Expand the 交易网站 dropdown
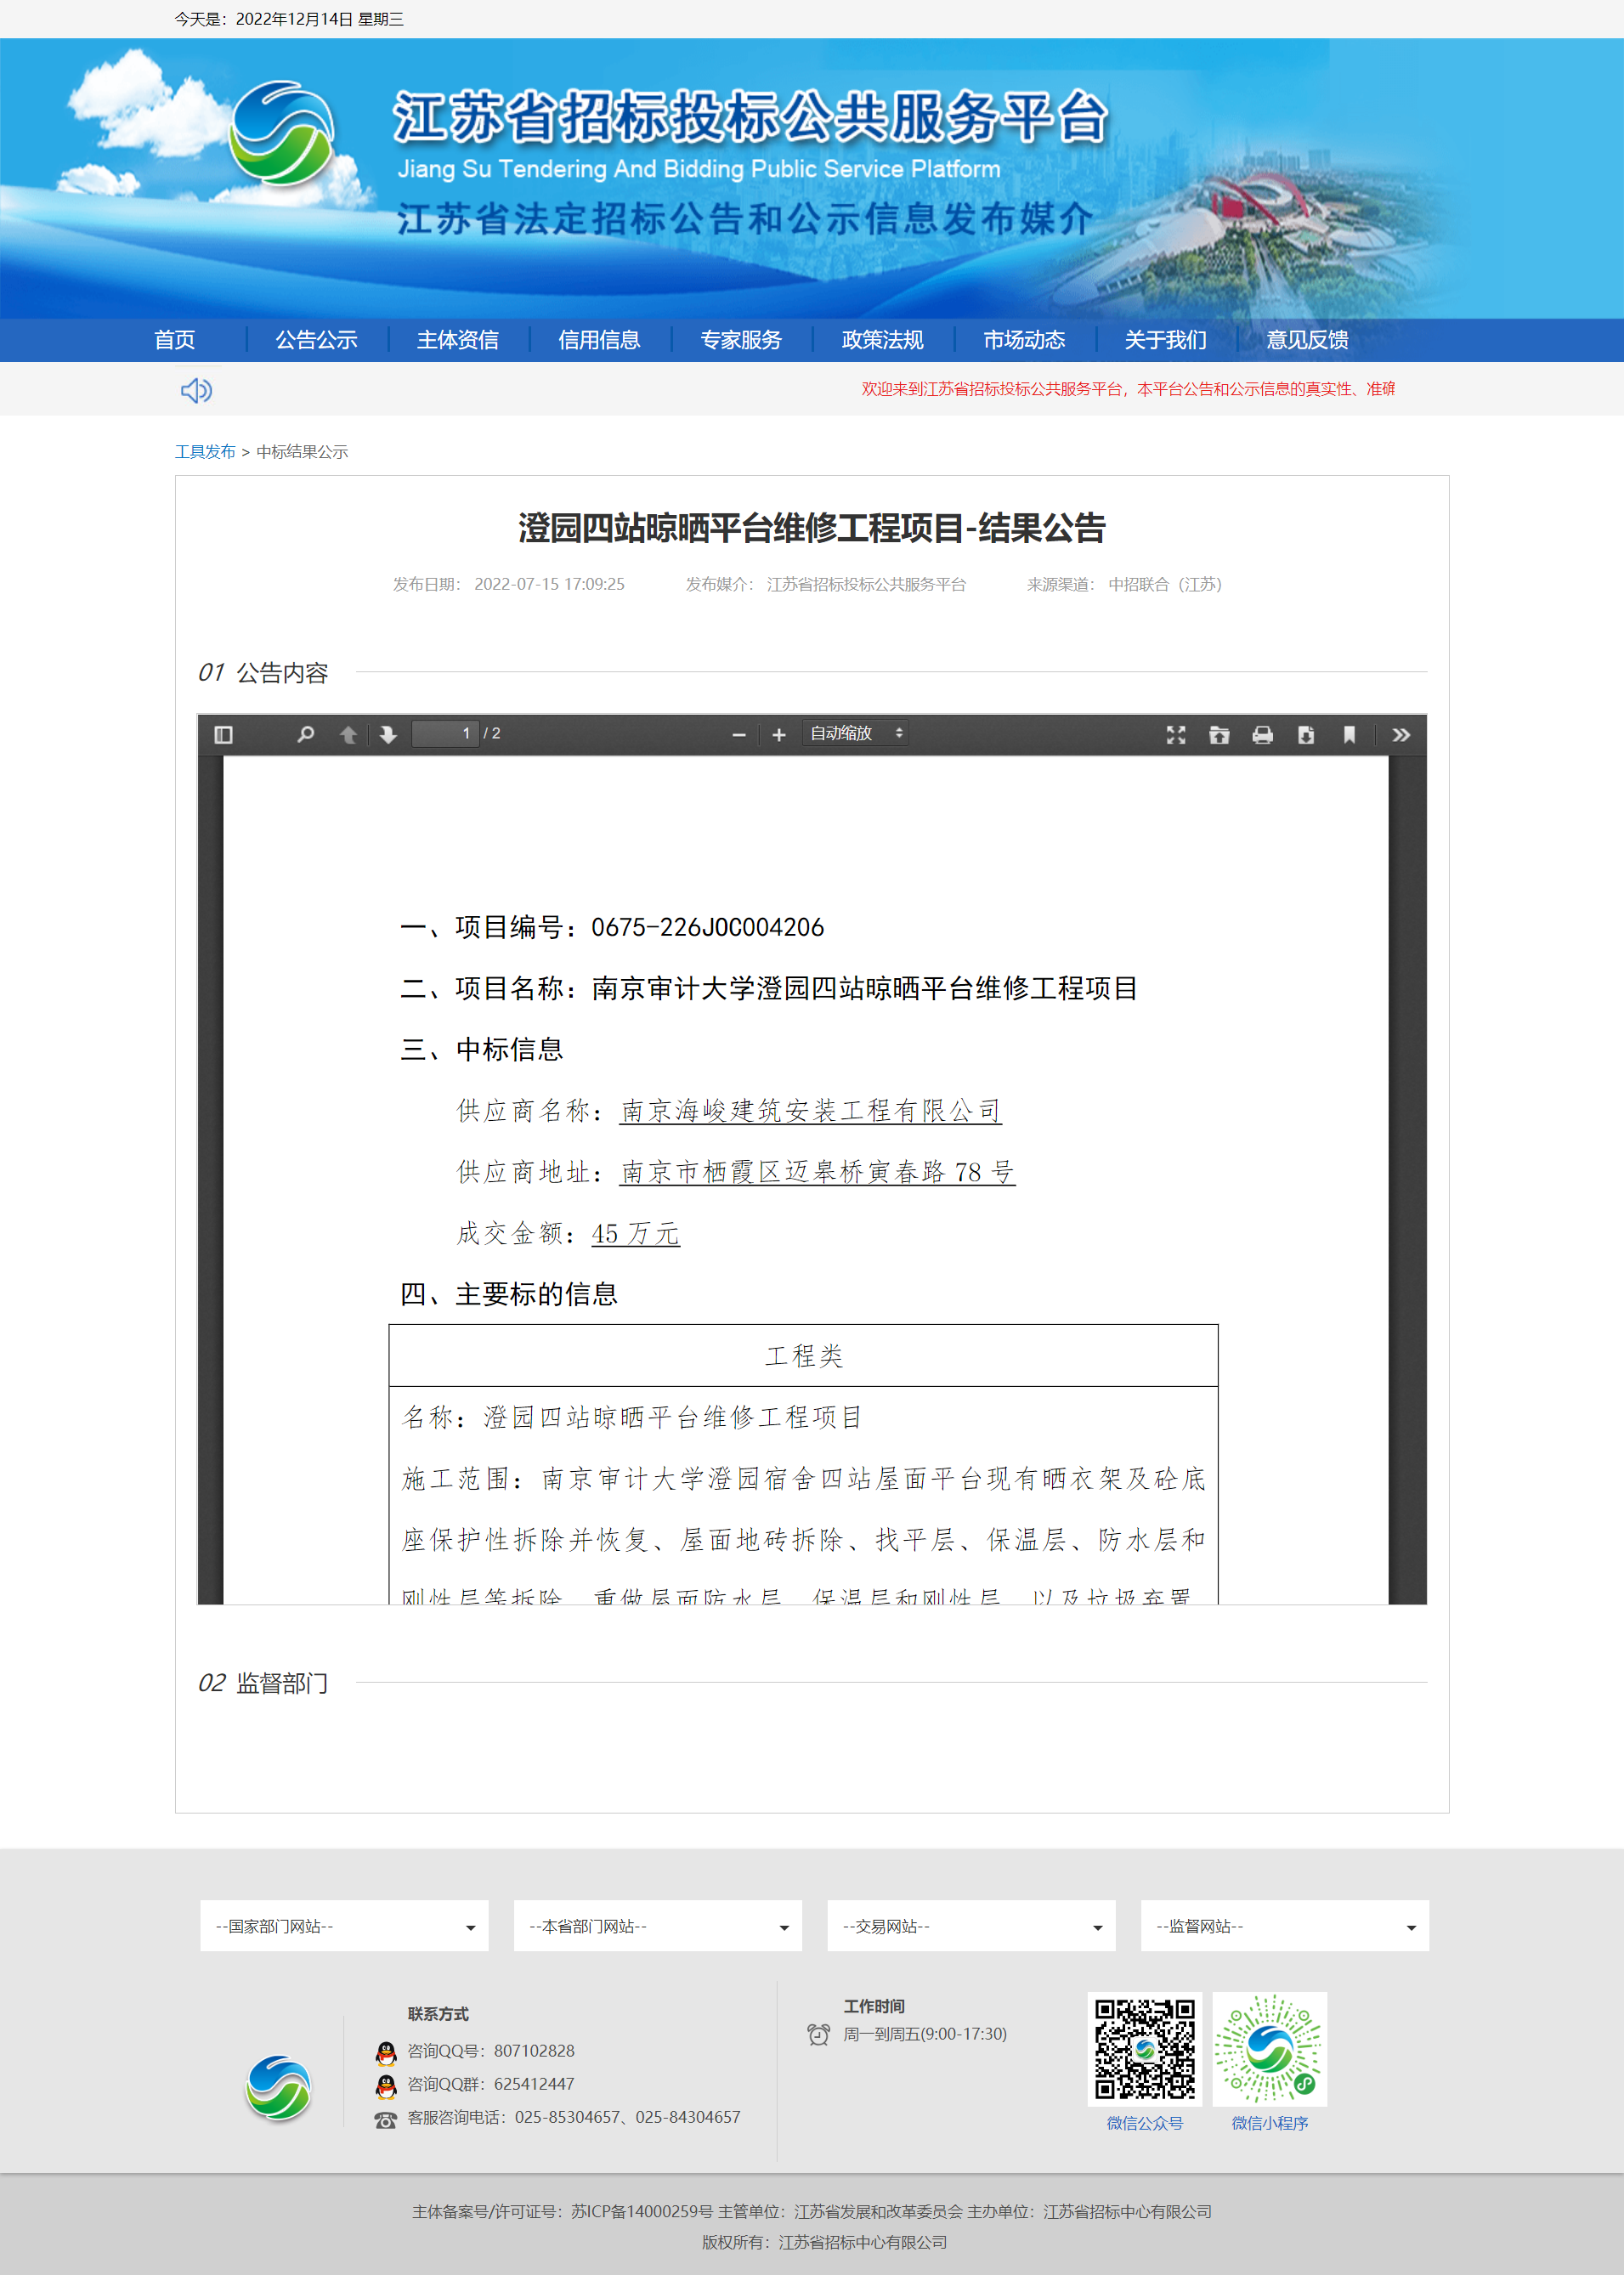 [971, 1926]
